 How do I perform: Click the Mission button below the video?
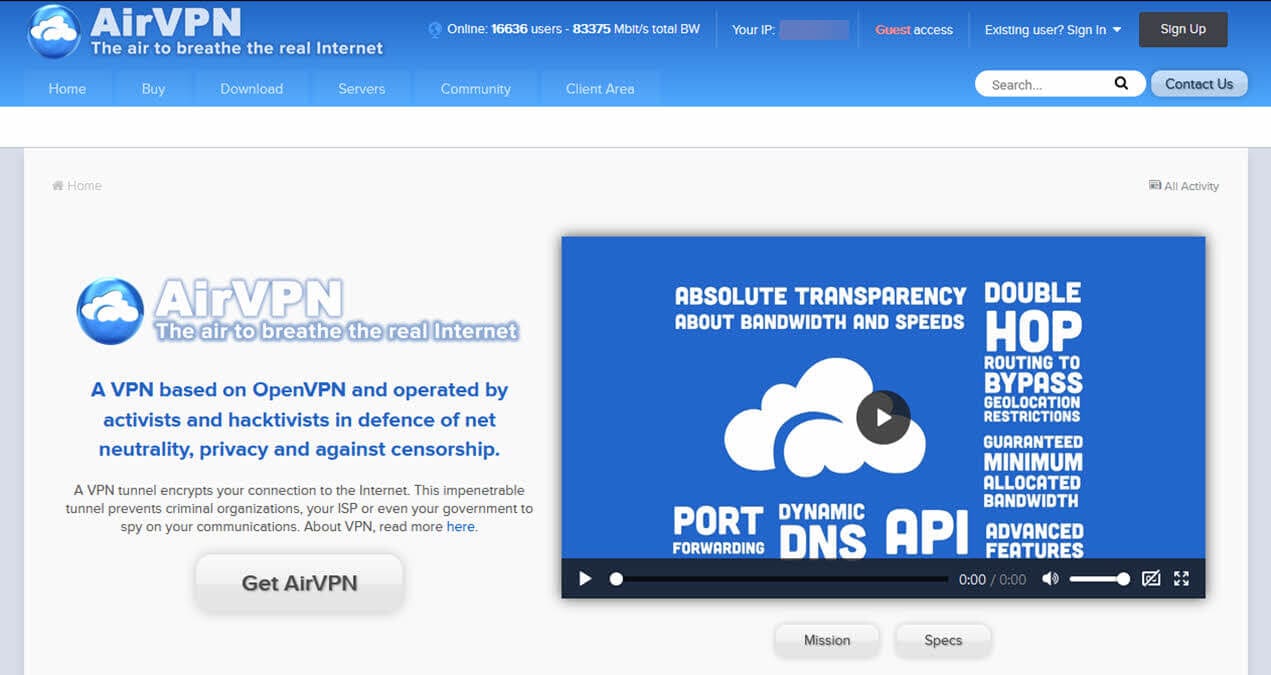tap(827, 640)
